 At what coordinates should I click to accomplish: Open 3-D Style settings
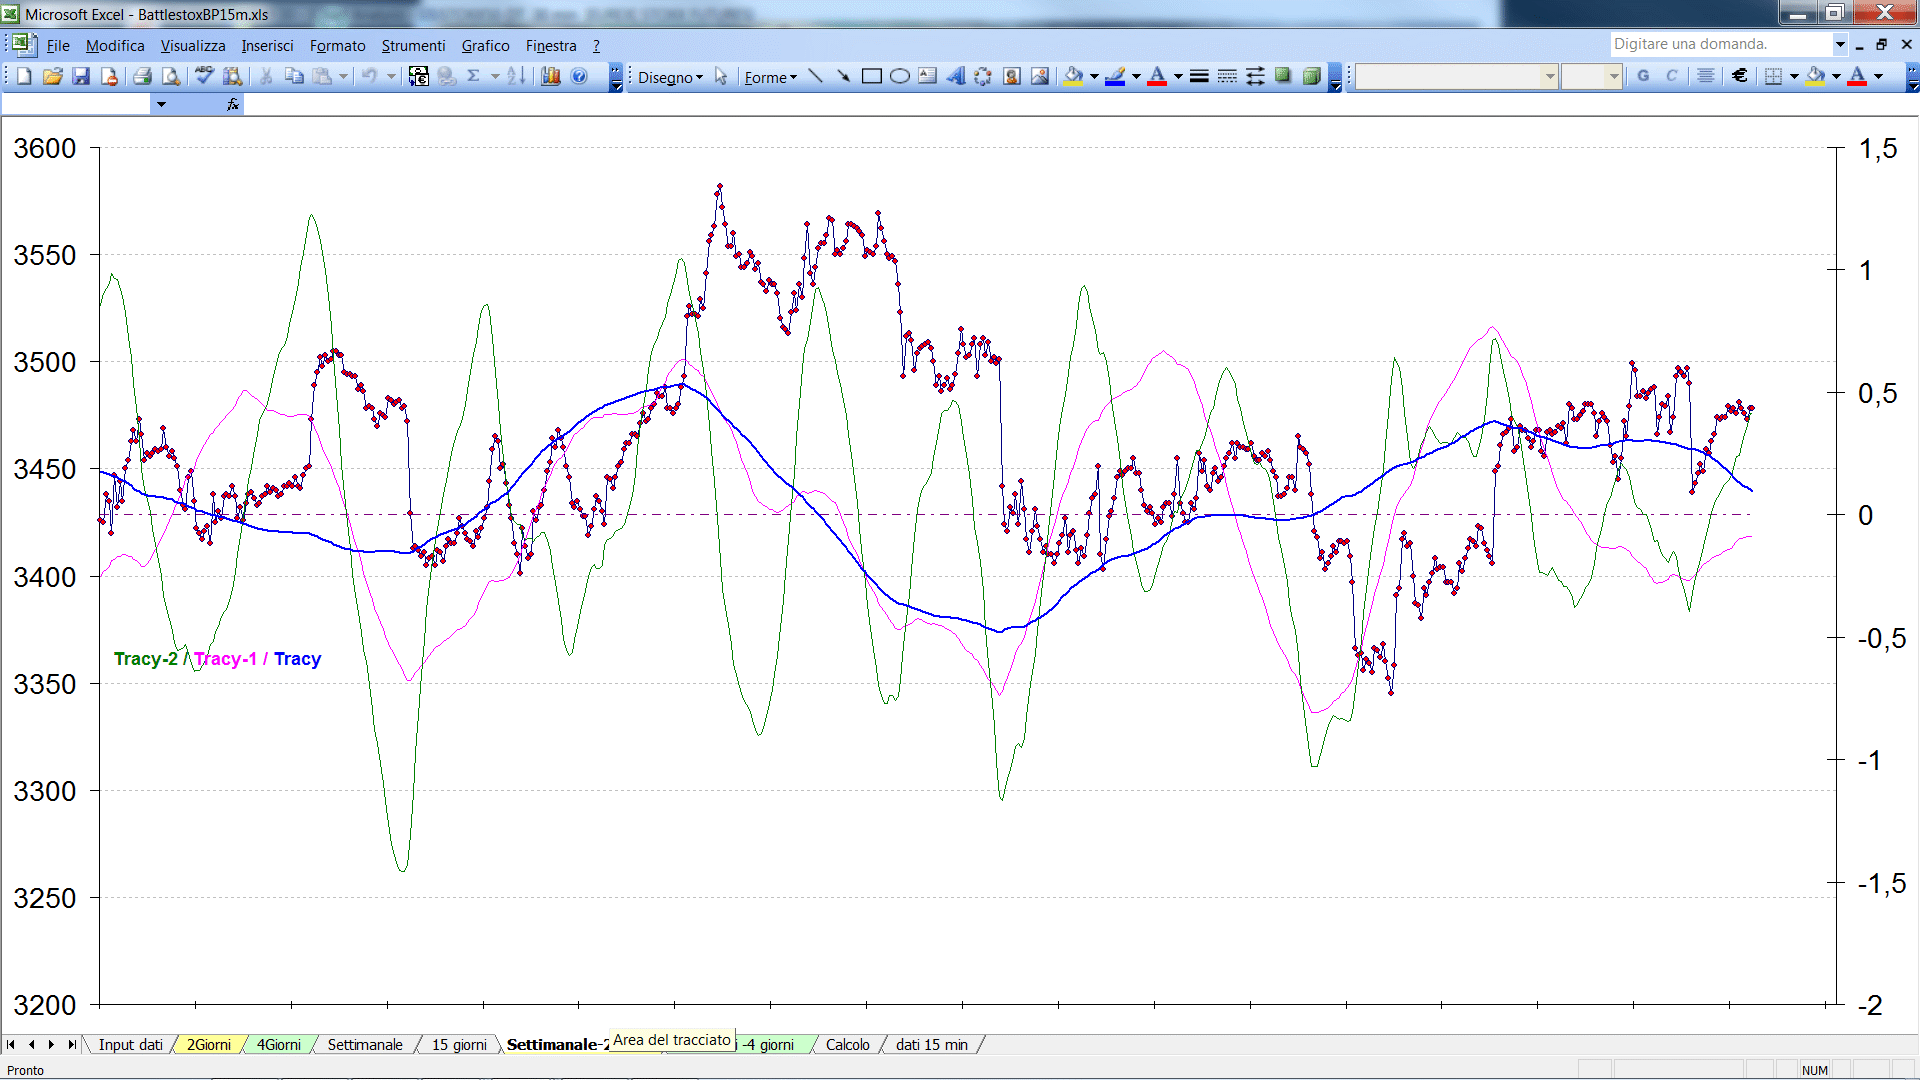[1311, 76]
